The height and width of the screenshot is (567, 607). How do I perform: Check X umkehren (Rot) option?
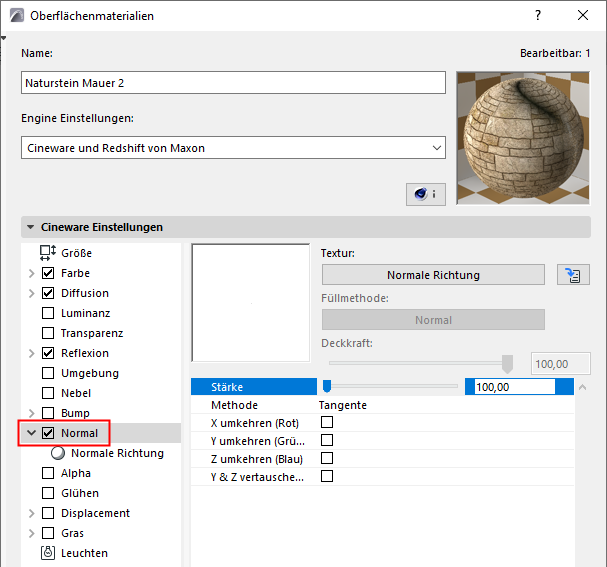(x=327, y=422)
